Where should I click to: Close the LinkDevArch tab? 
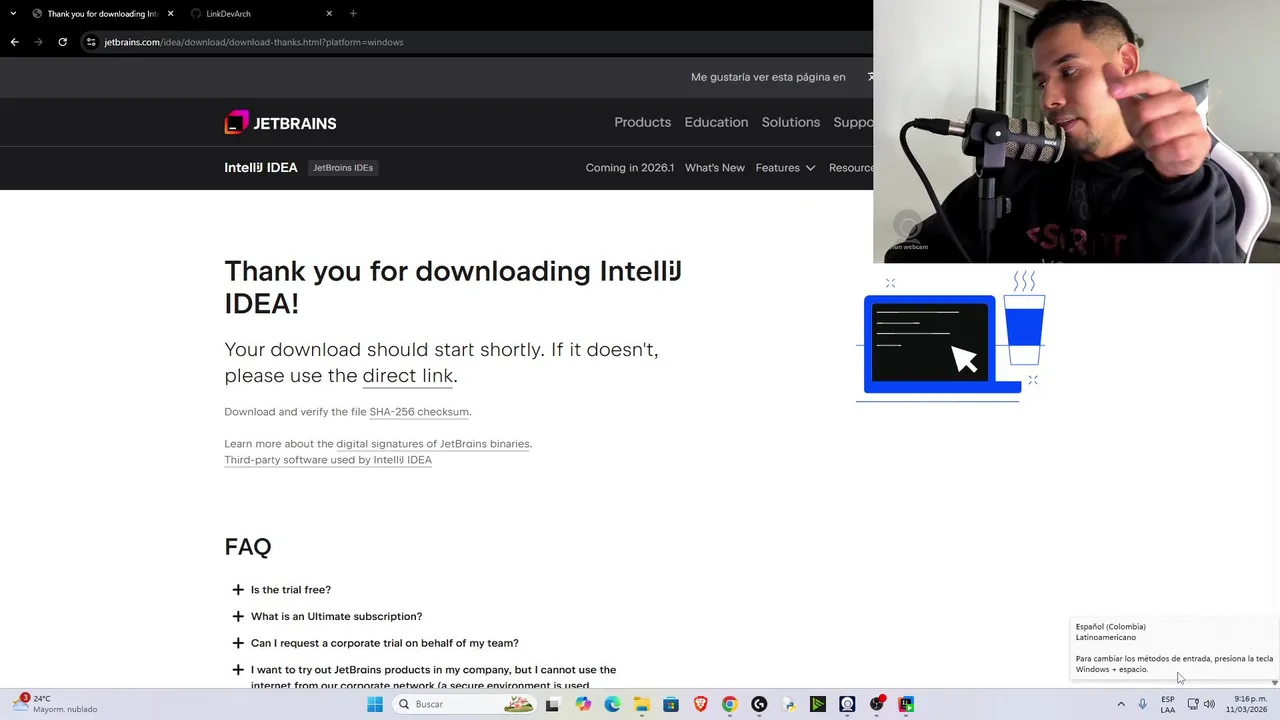click(x=329, y=14)
